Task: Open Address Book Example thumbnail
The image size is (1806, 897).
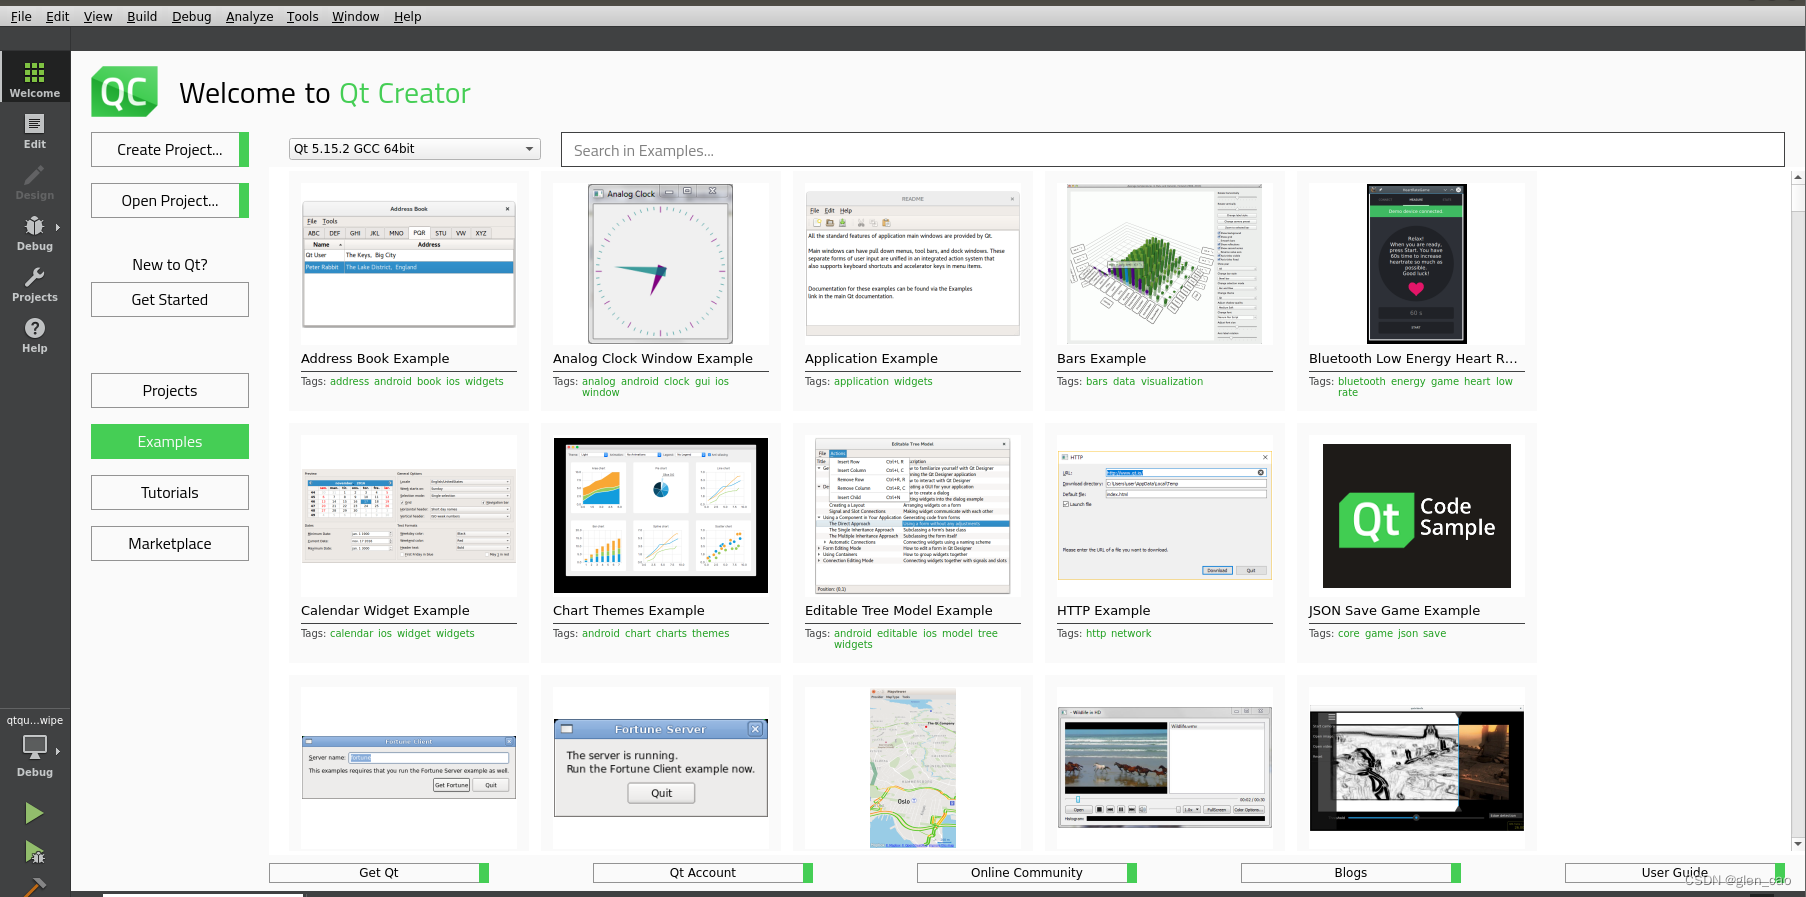Action: pos(409,264)
